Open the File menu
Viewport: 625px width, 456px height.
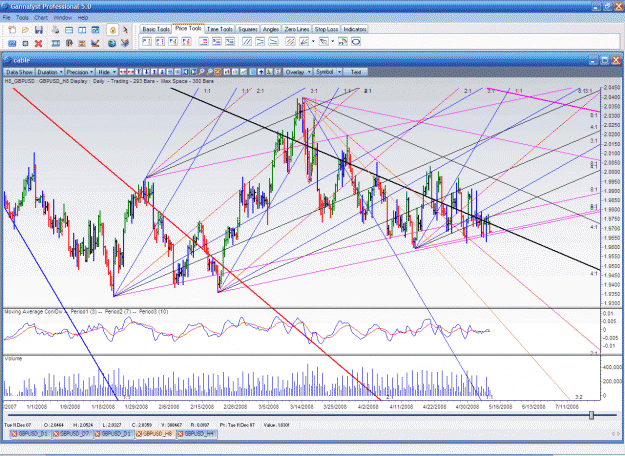coord(6,18)
